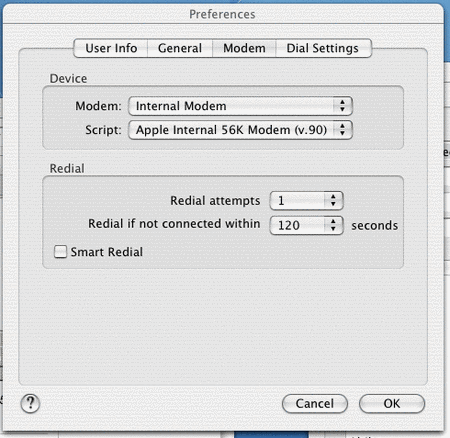
Task: Click the Cancel button
Action: tap(315, 404)
